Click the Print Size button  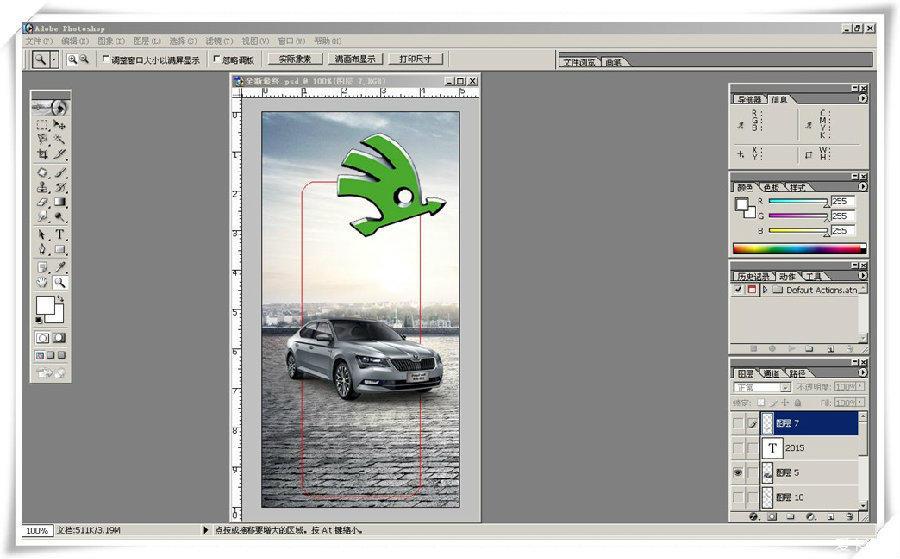[x=415, y=59]
